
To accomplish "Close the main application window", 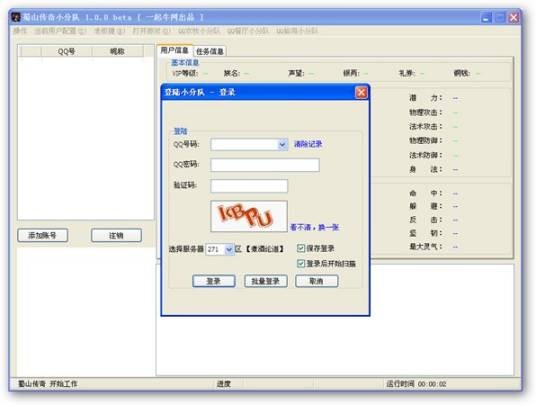I will click(x=514, y=17).
